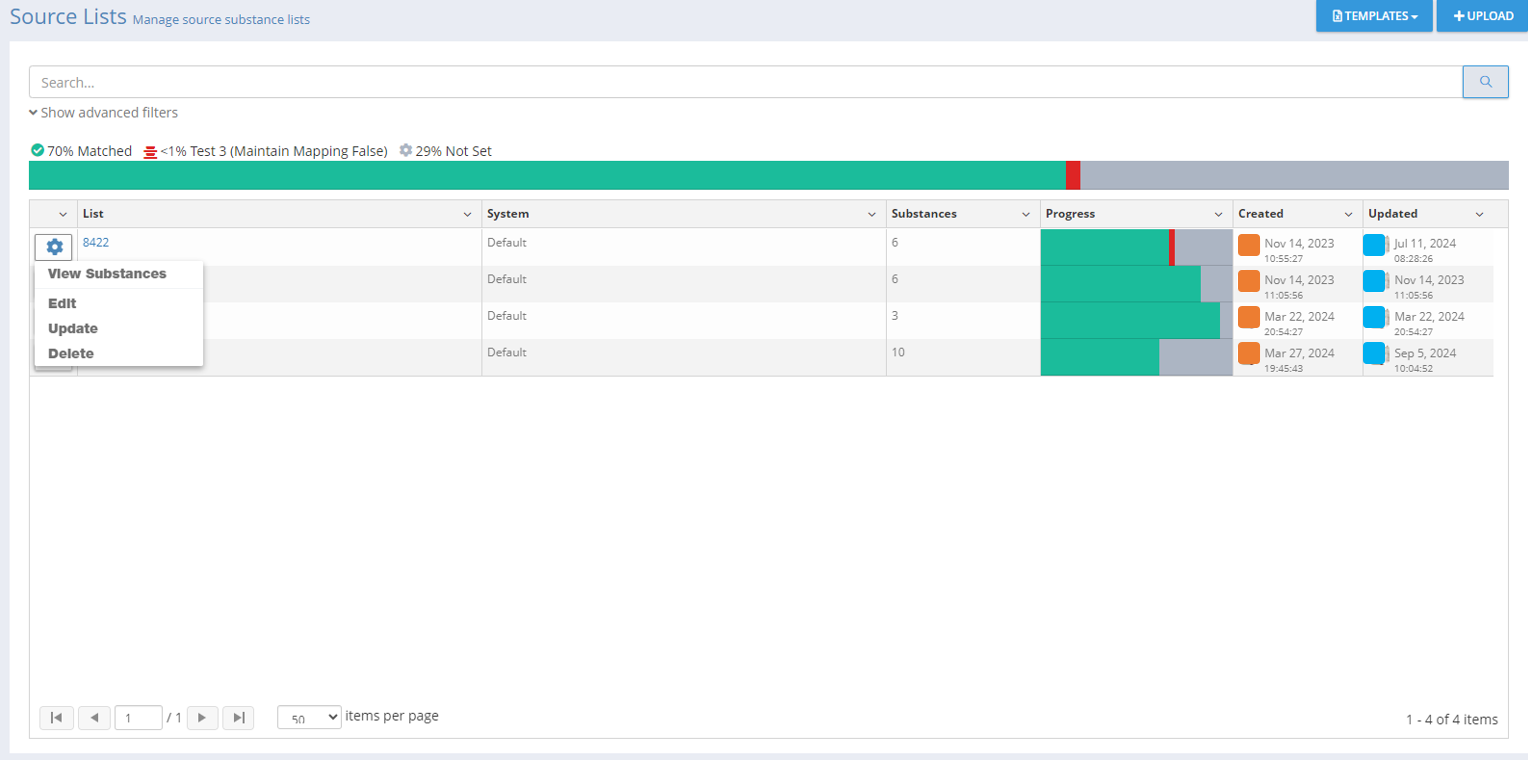Click the orange creator avatar in first row
Screen dimensions: 1528x766
pyautogui.click(x=1249, y=245)
